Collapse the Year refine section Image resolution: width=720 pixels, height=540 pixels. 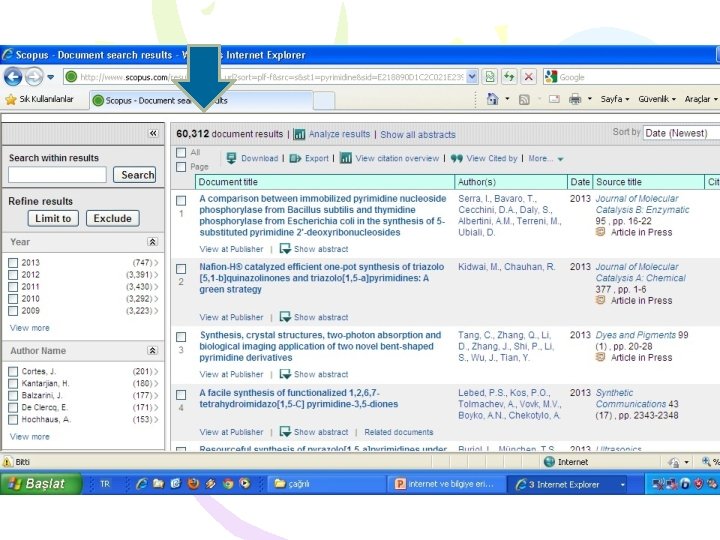[x=152, y=242]
